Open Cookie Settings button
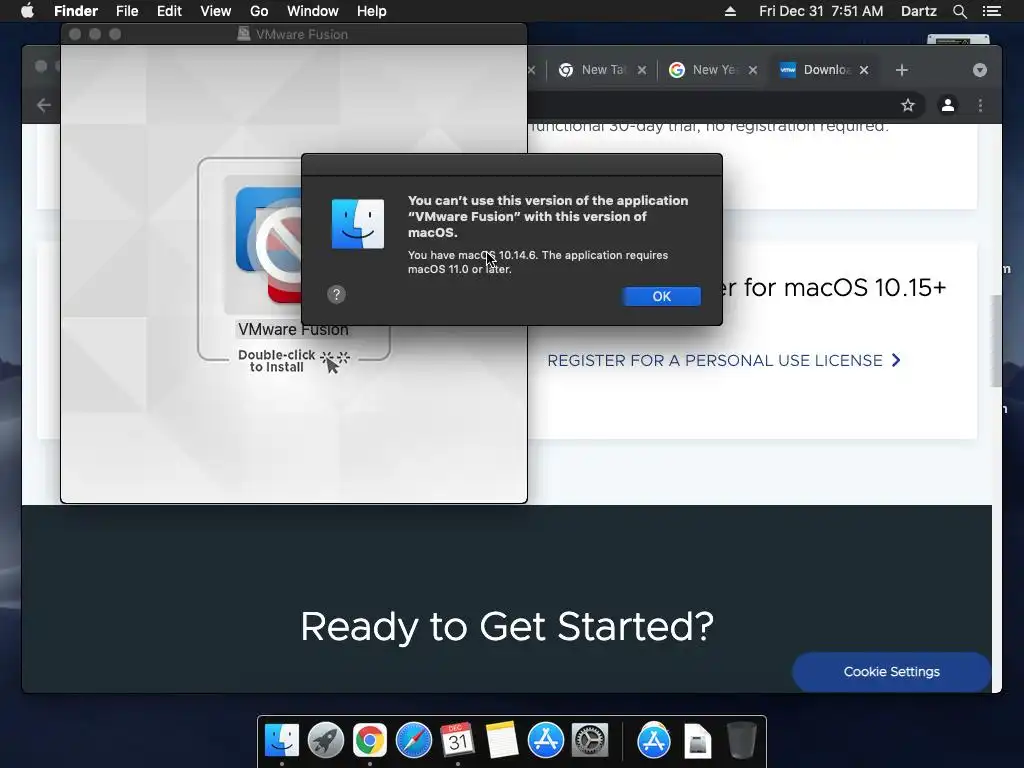The height and width of the screenshot is (768, 1024). 891,671
